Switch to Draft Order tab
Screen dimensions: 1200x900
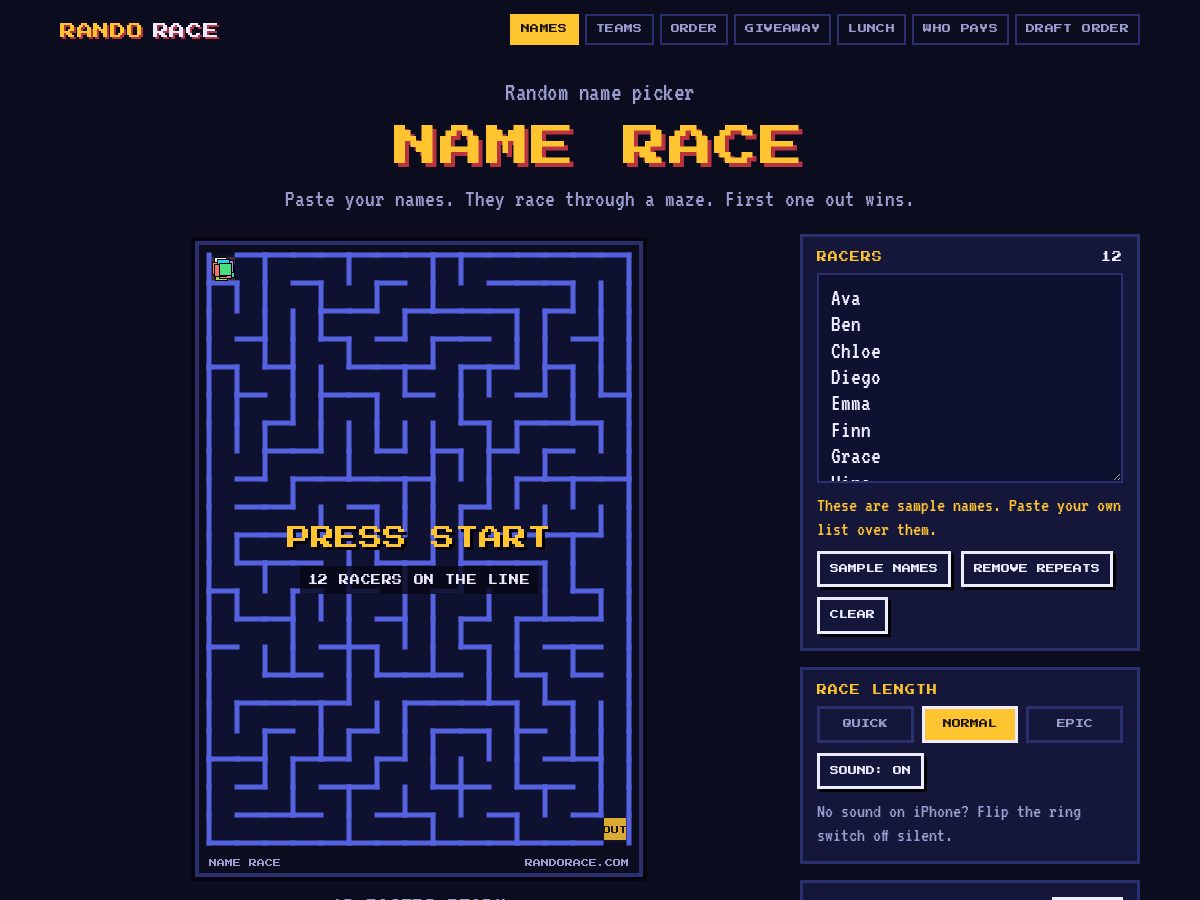point(1077,29)
